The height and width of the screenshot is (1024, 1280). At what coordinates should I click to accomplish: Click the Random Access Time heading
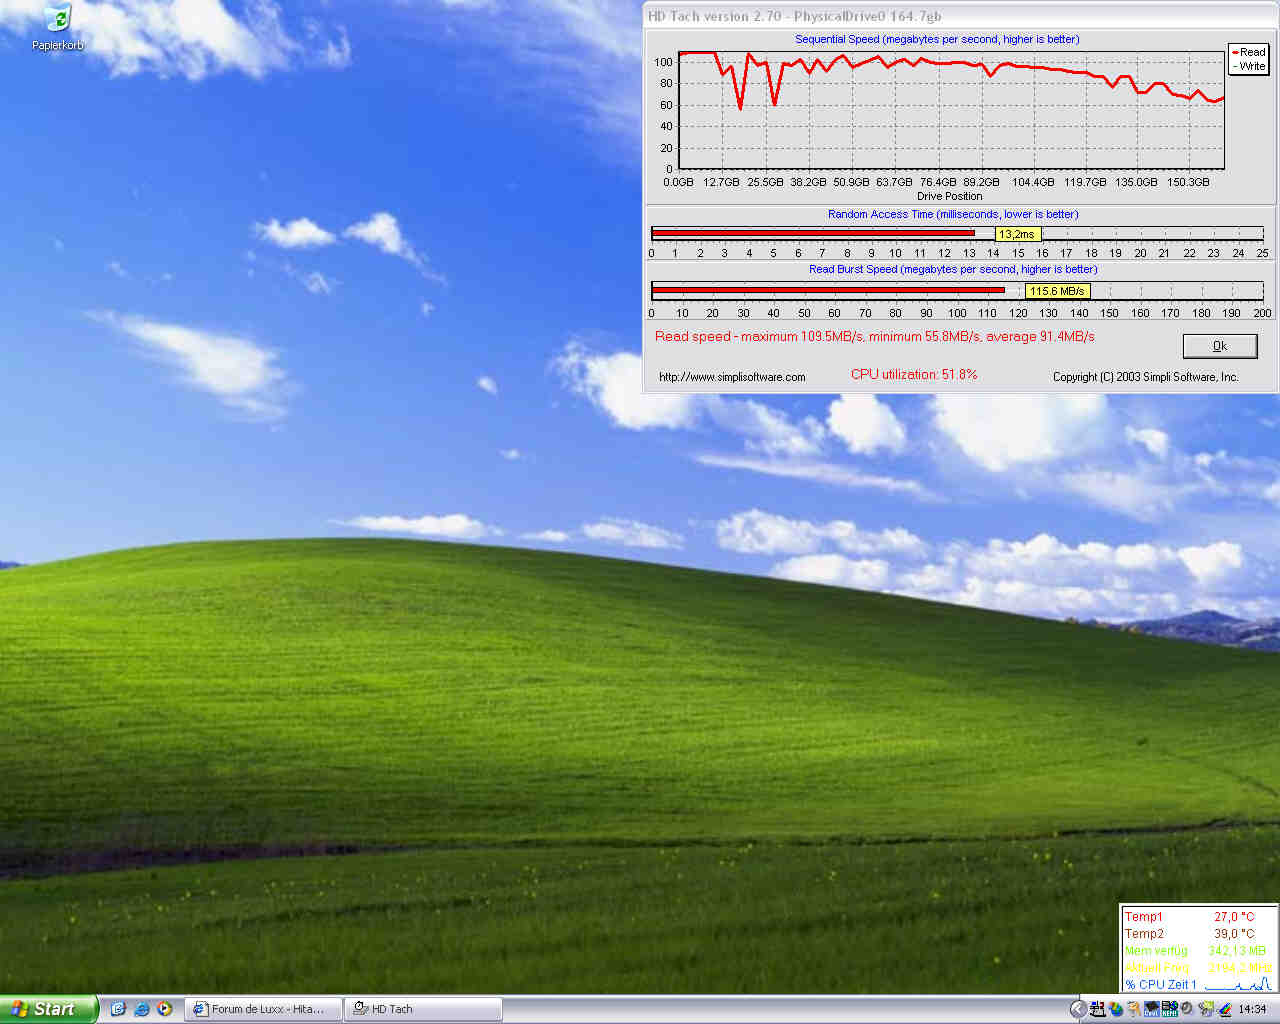tap(953, 214)
